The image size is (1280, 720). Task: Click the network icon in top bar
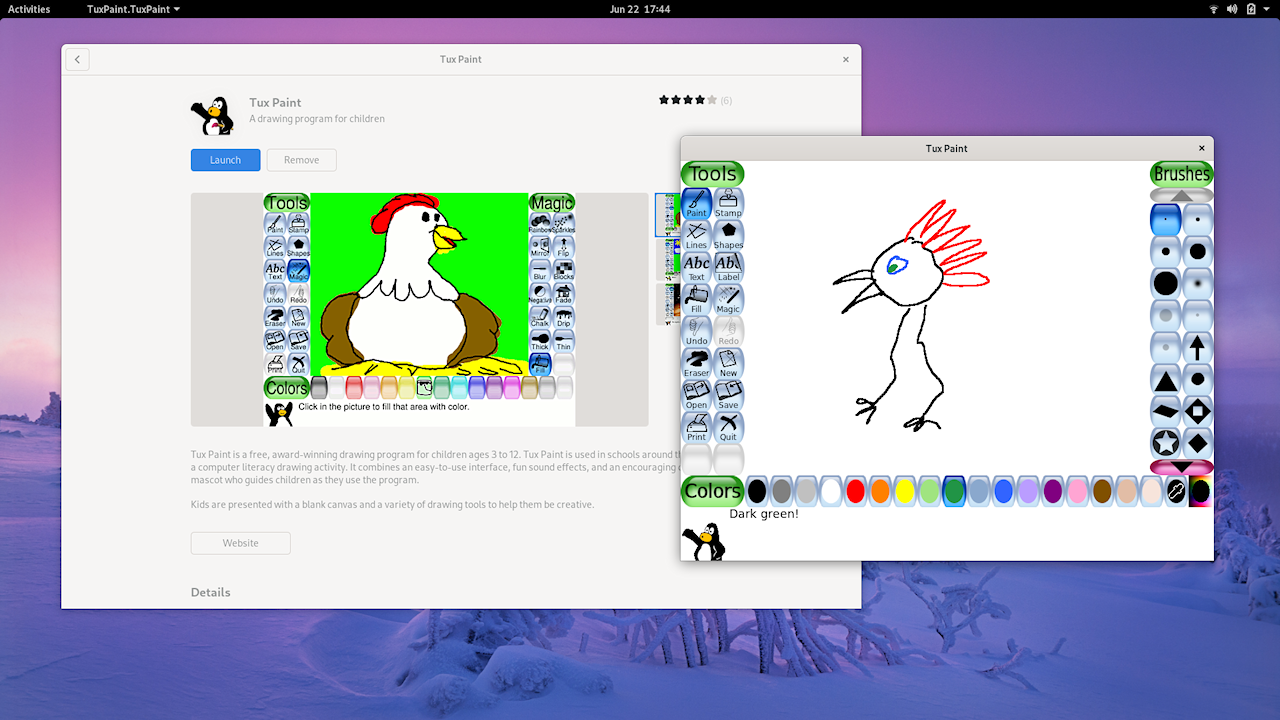click(x=1214, y=9)
